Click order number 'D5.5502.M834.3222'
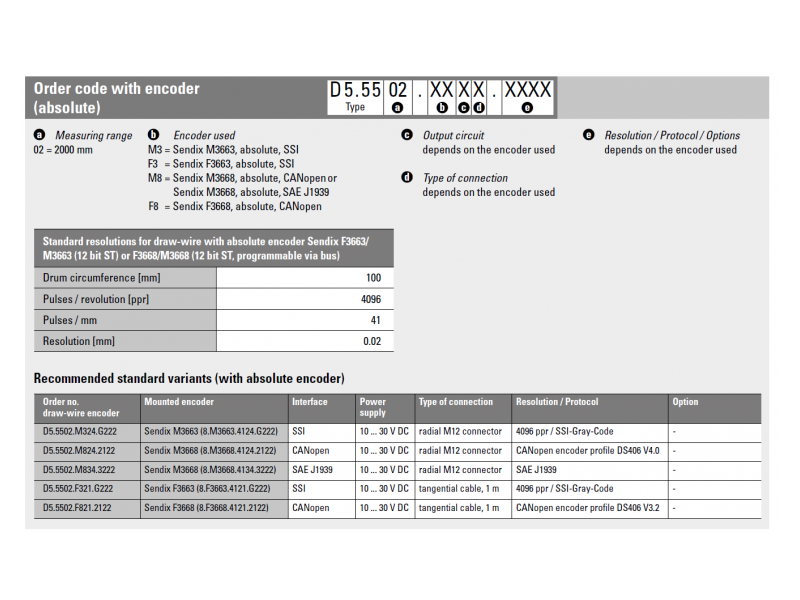Viewport: 800px width, 600px height. (x=79, y=469)
